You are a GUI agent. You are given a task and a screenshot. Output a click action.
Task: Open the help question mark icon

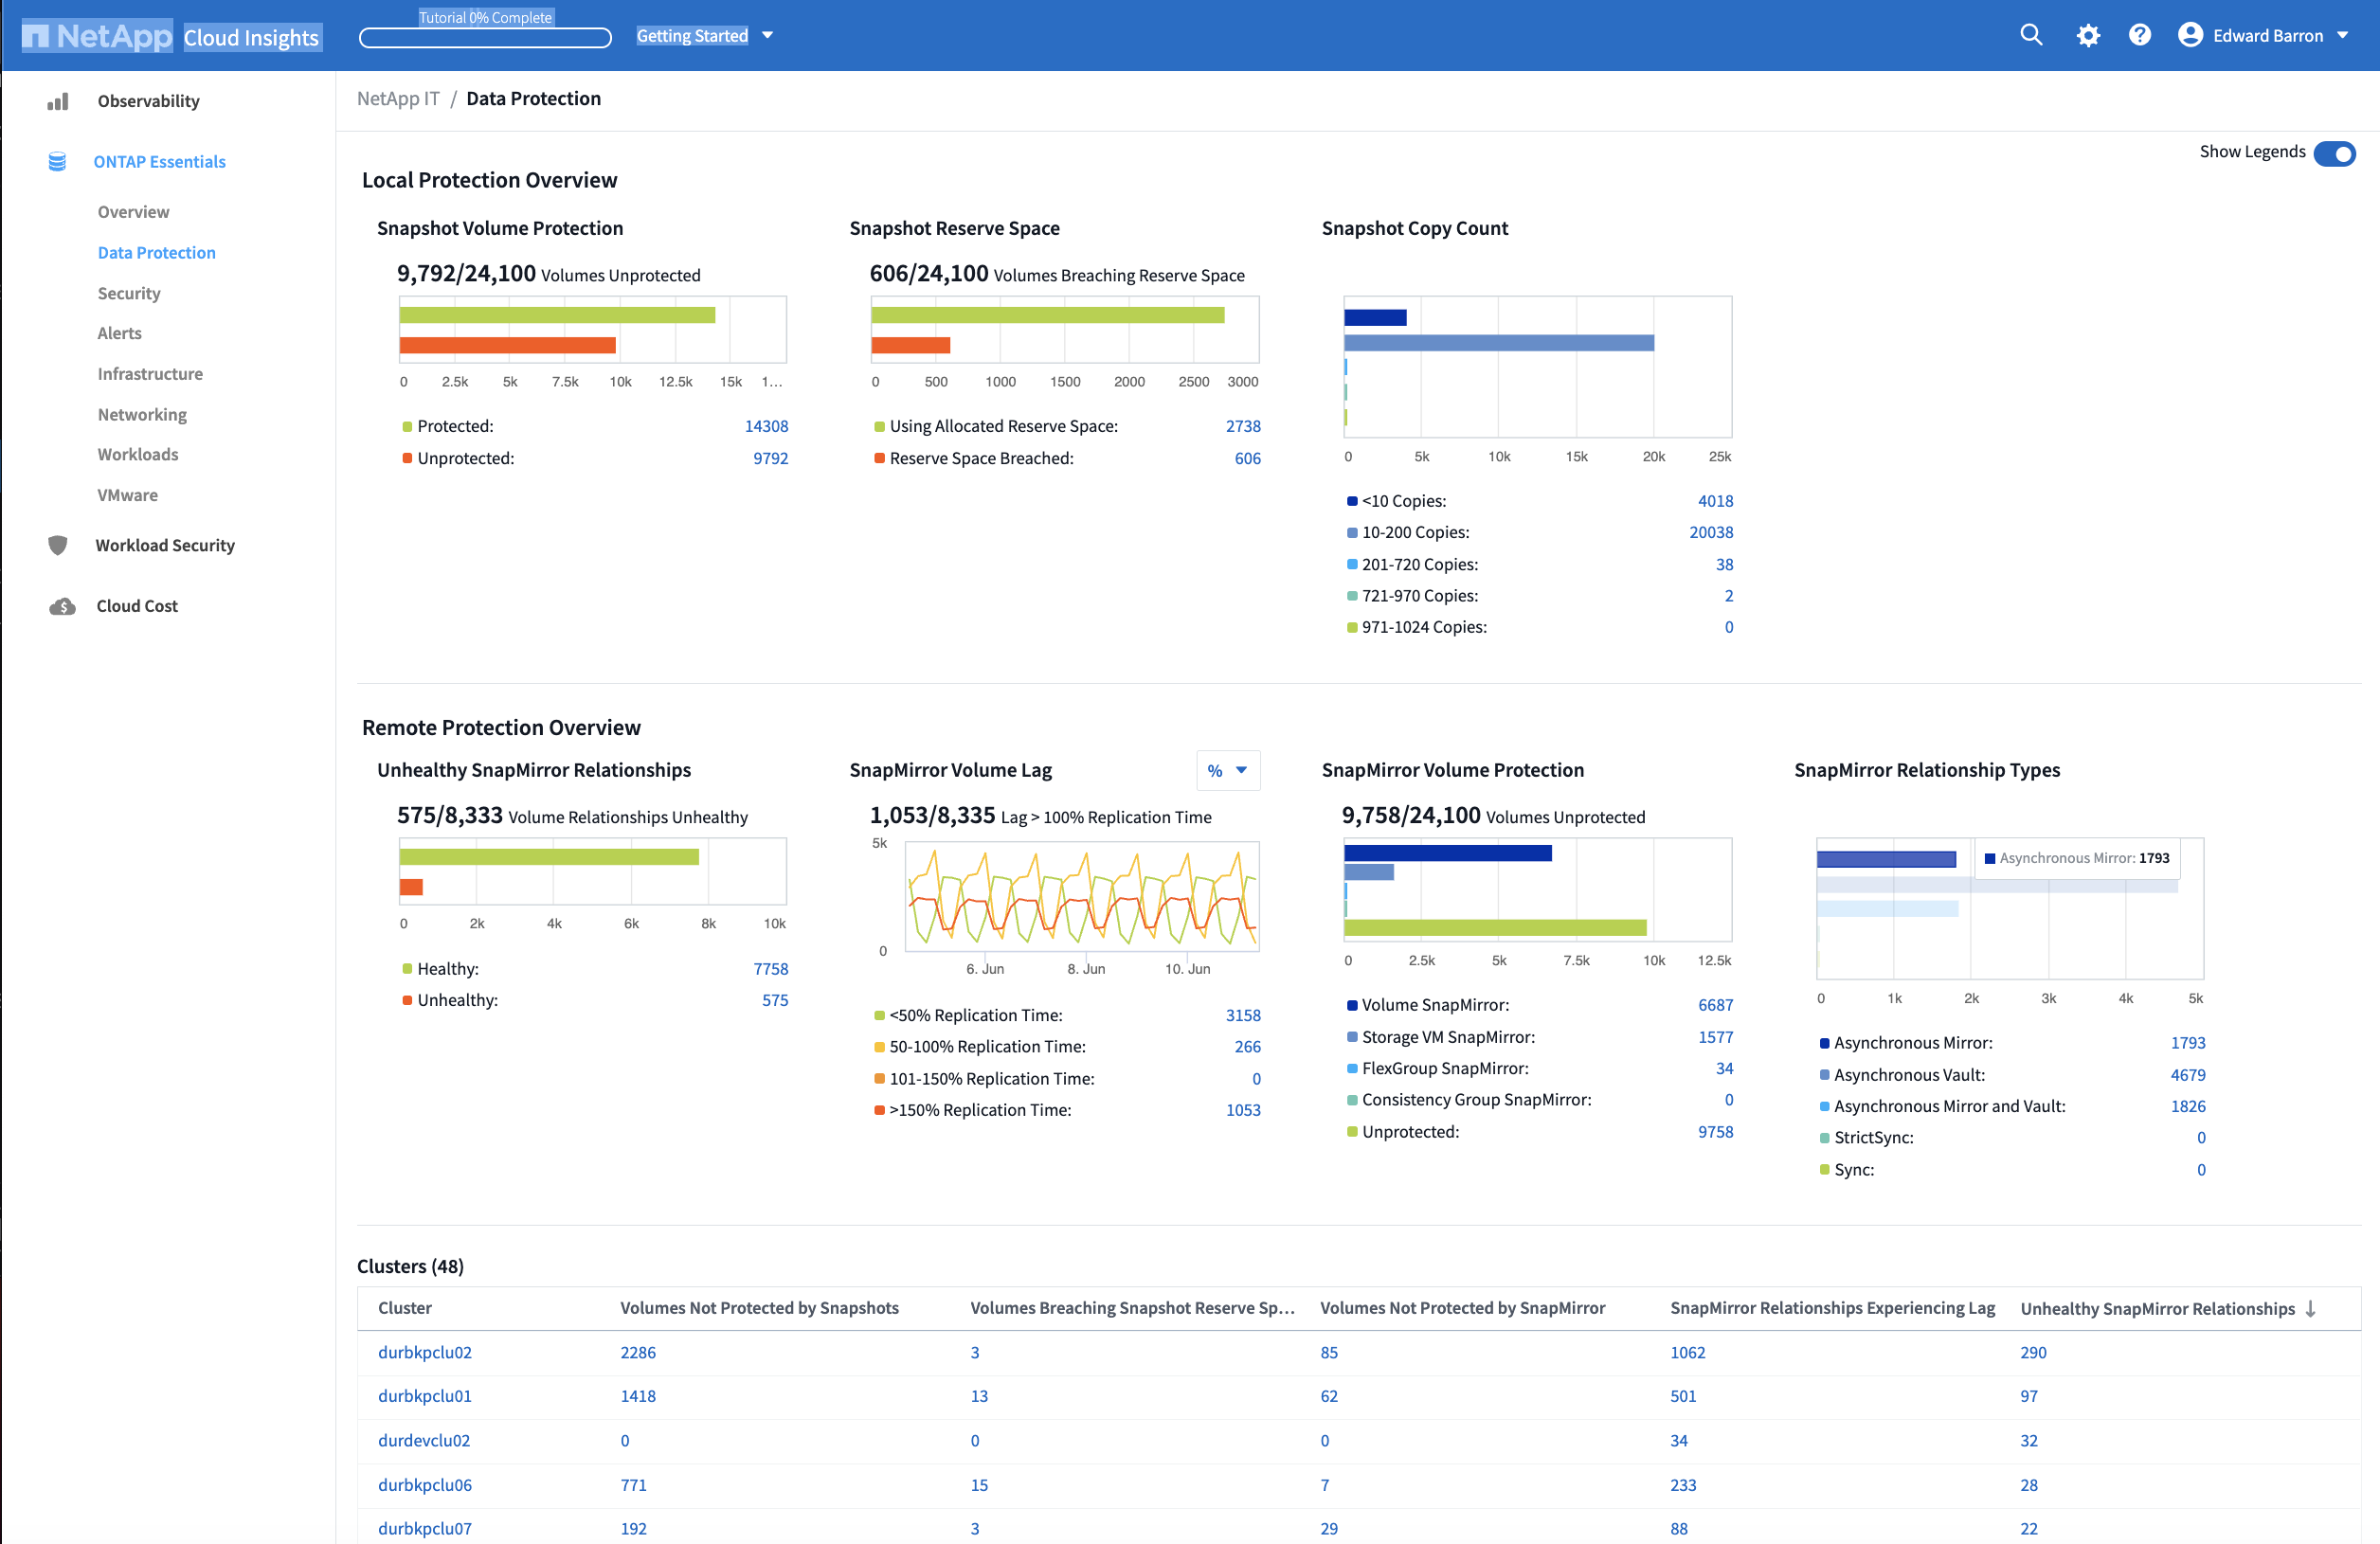[x=2139, y=35]
